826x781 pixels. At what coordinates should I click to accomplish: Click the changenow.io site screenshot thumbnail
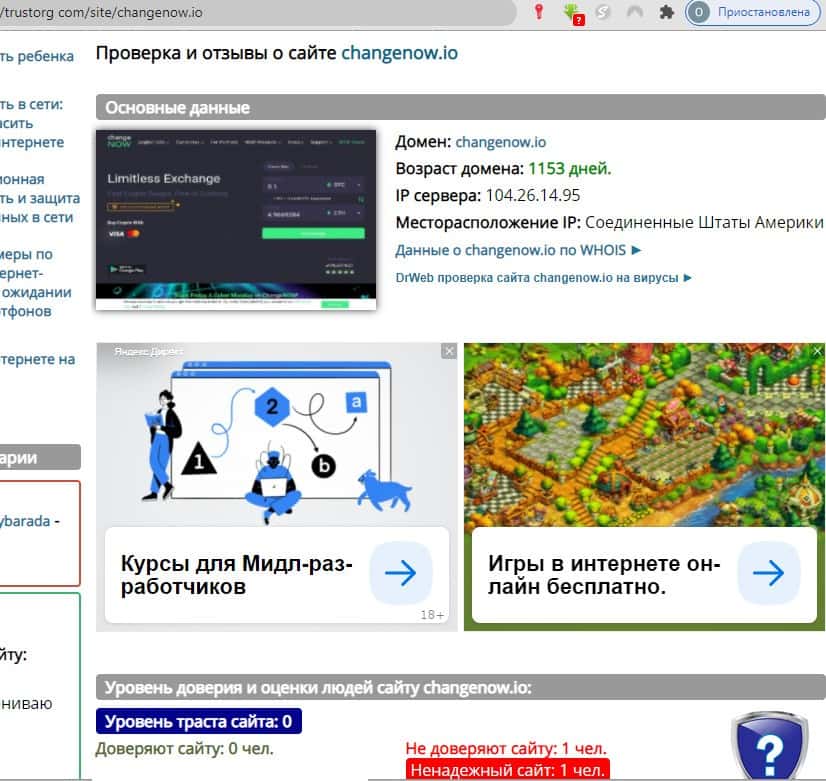pyautogui.click(x=236, y=220)
